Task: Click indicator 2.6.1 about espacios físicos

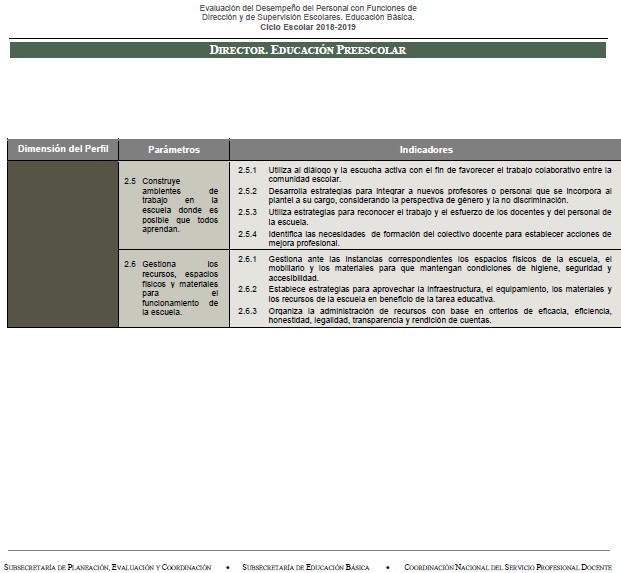Action: tap(425, 268)
